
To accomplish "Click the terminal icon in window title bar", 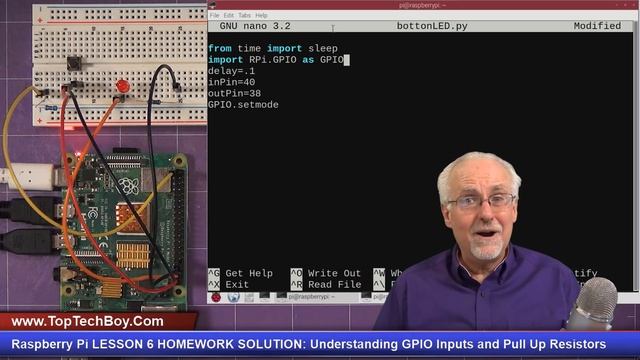I will coord(211,4).
